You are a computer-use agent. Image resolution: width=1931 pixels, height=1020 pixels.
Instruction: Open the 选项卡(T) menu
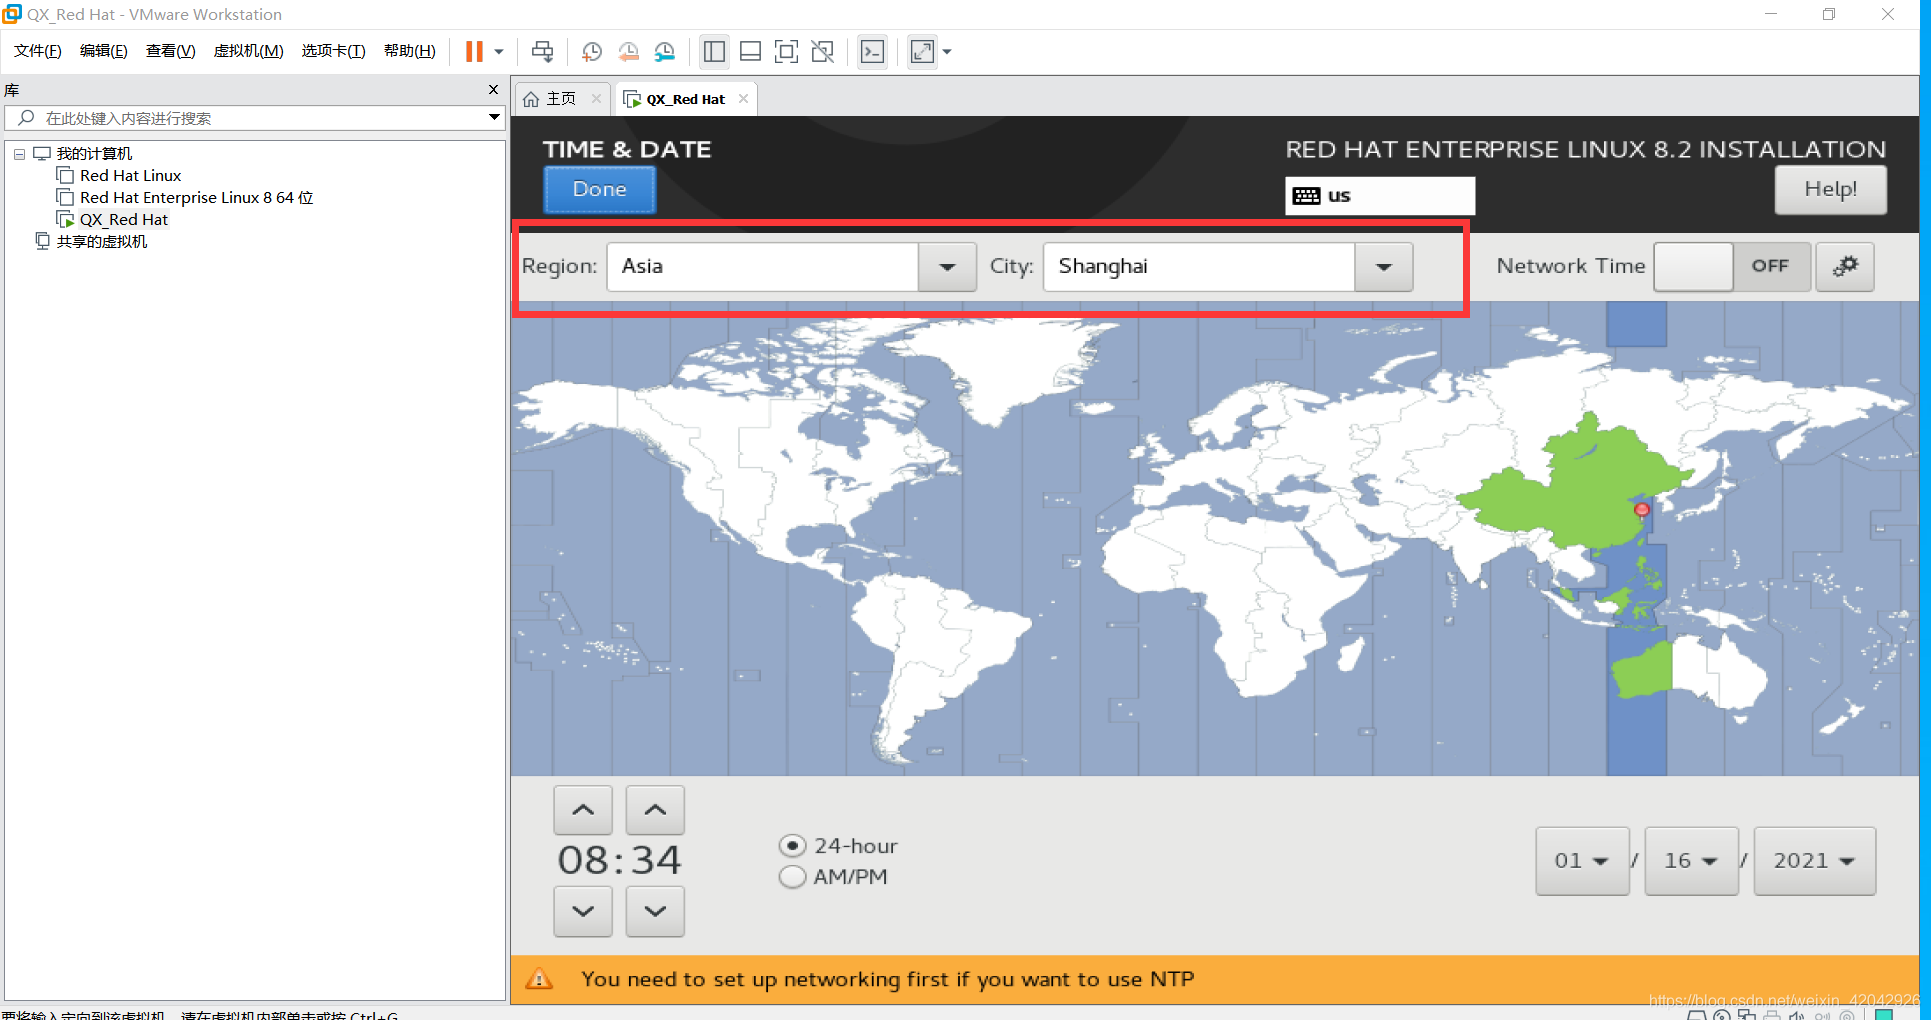pos(333,51)
